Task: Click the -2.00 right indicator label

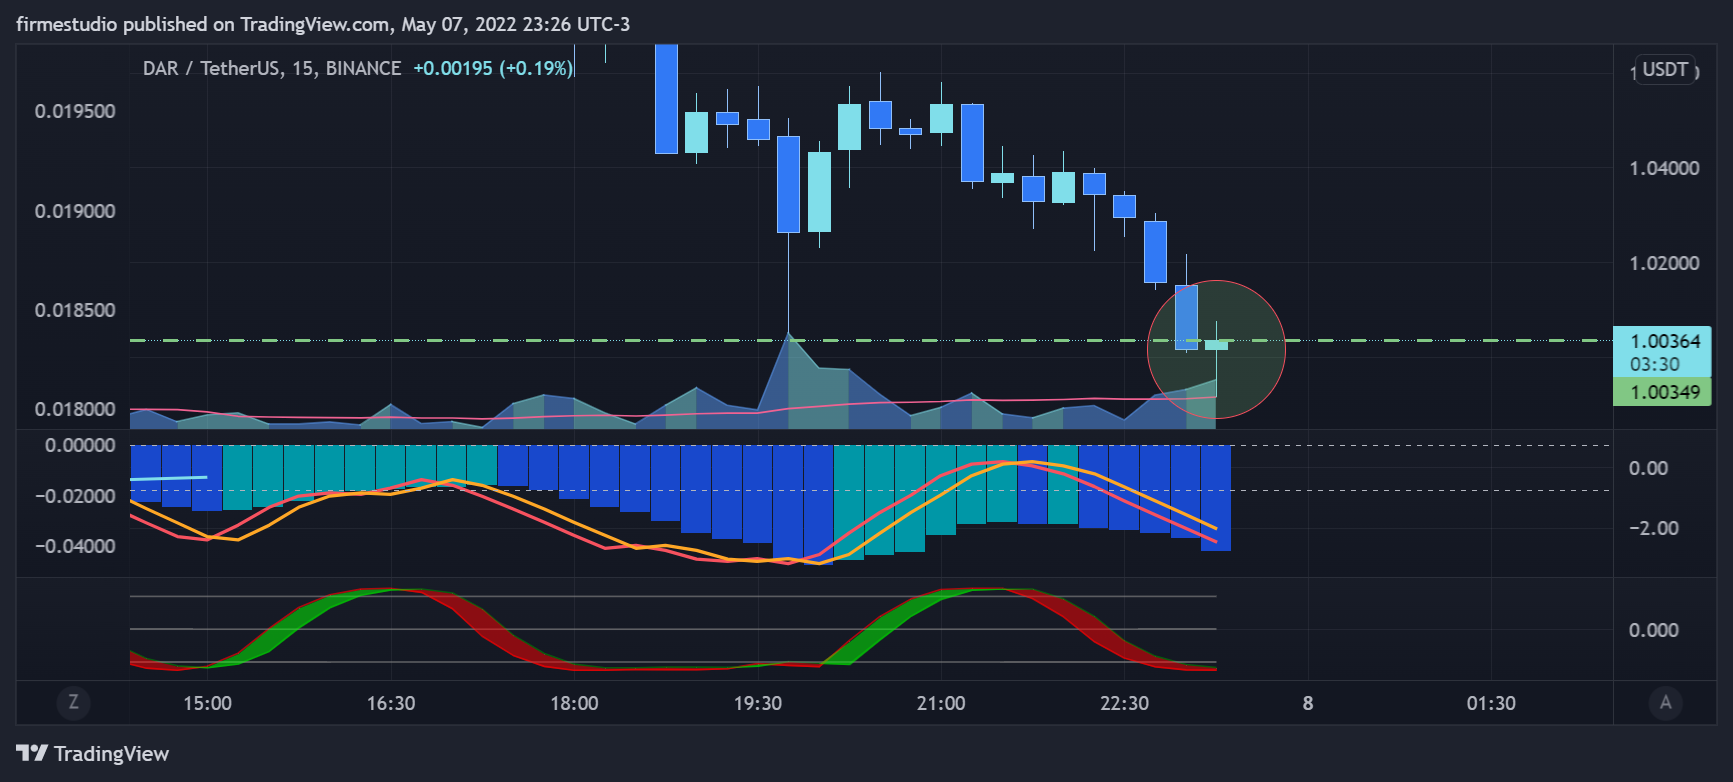Action: 1654,528
